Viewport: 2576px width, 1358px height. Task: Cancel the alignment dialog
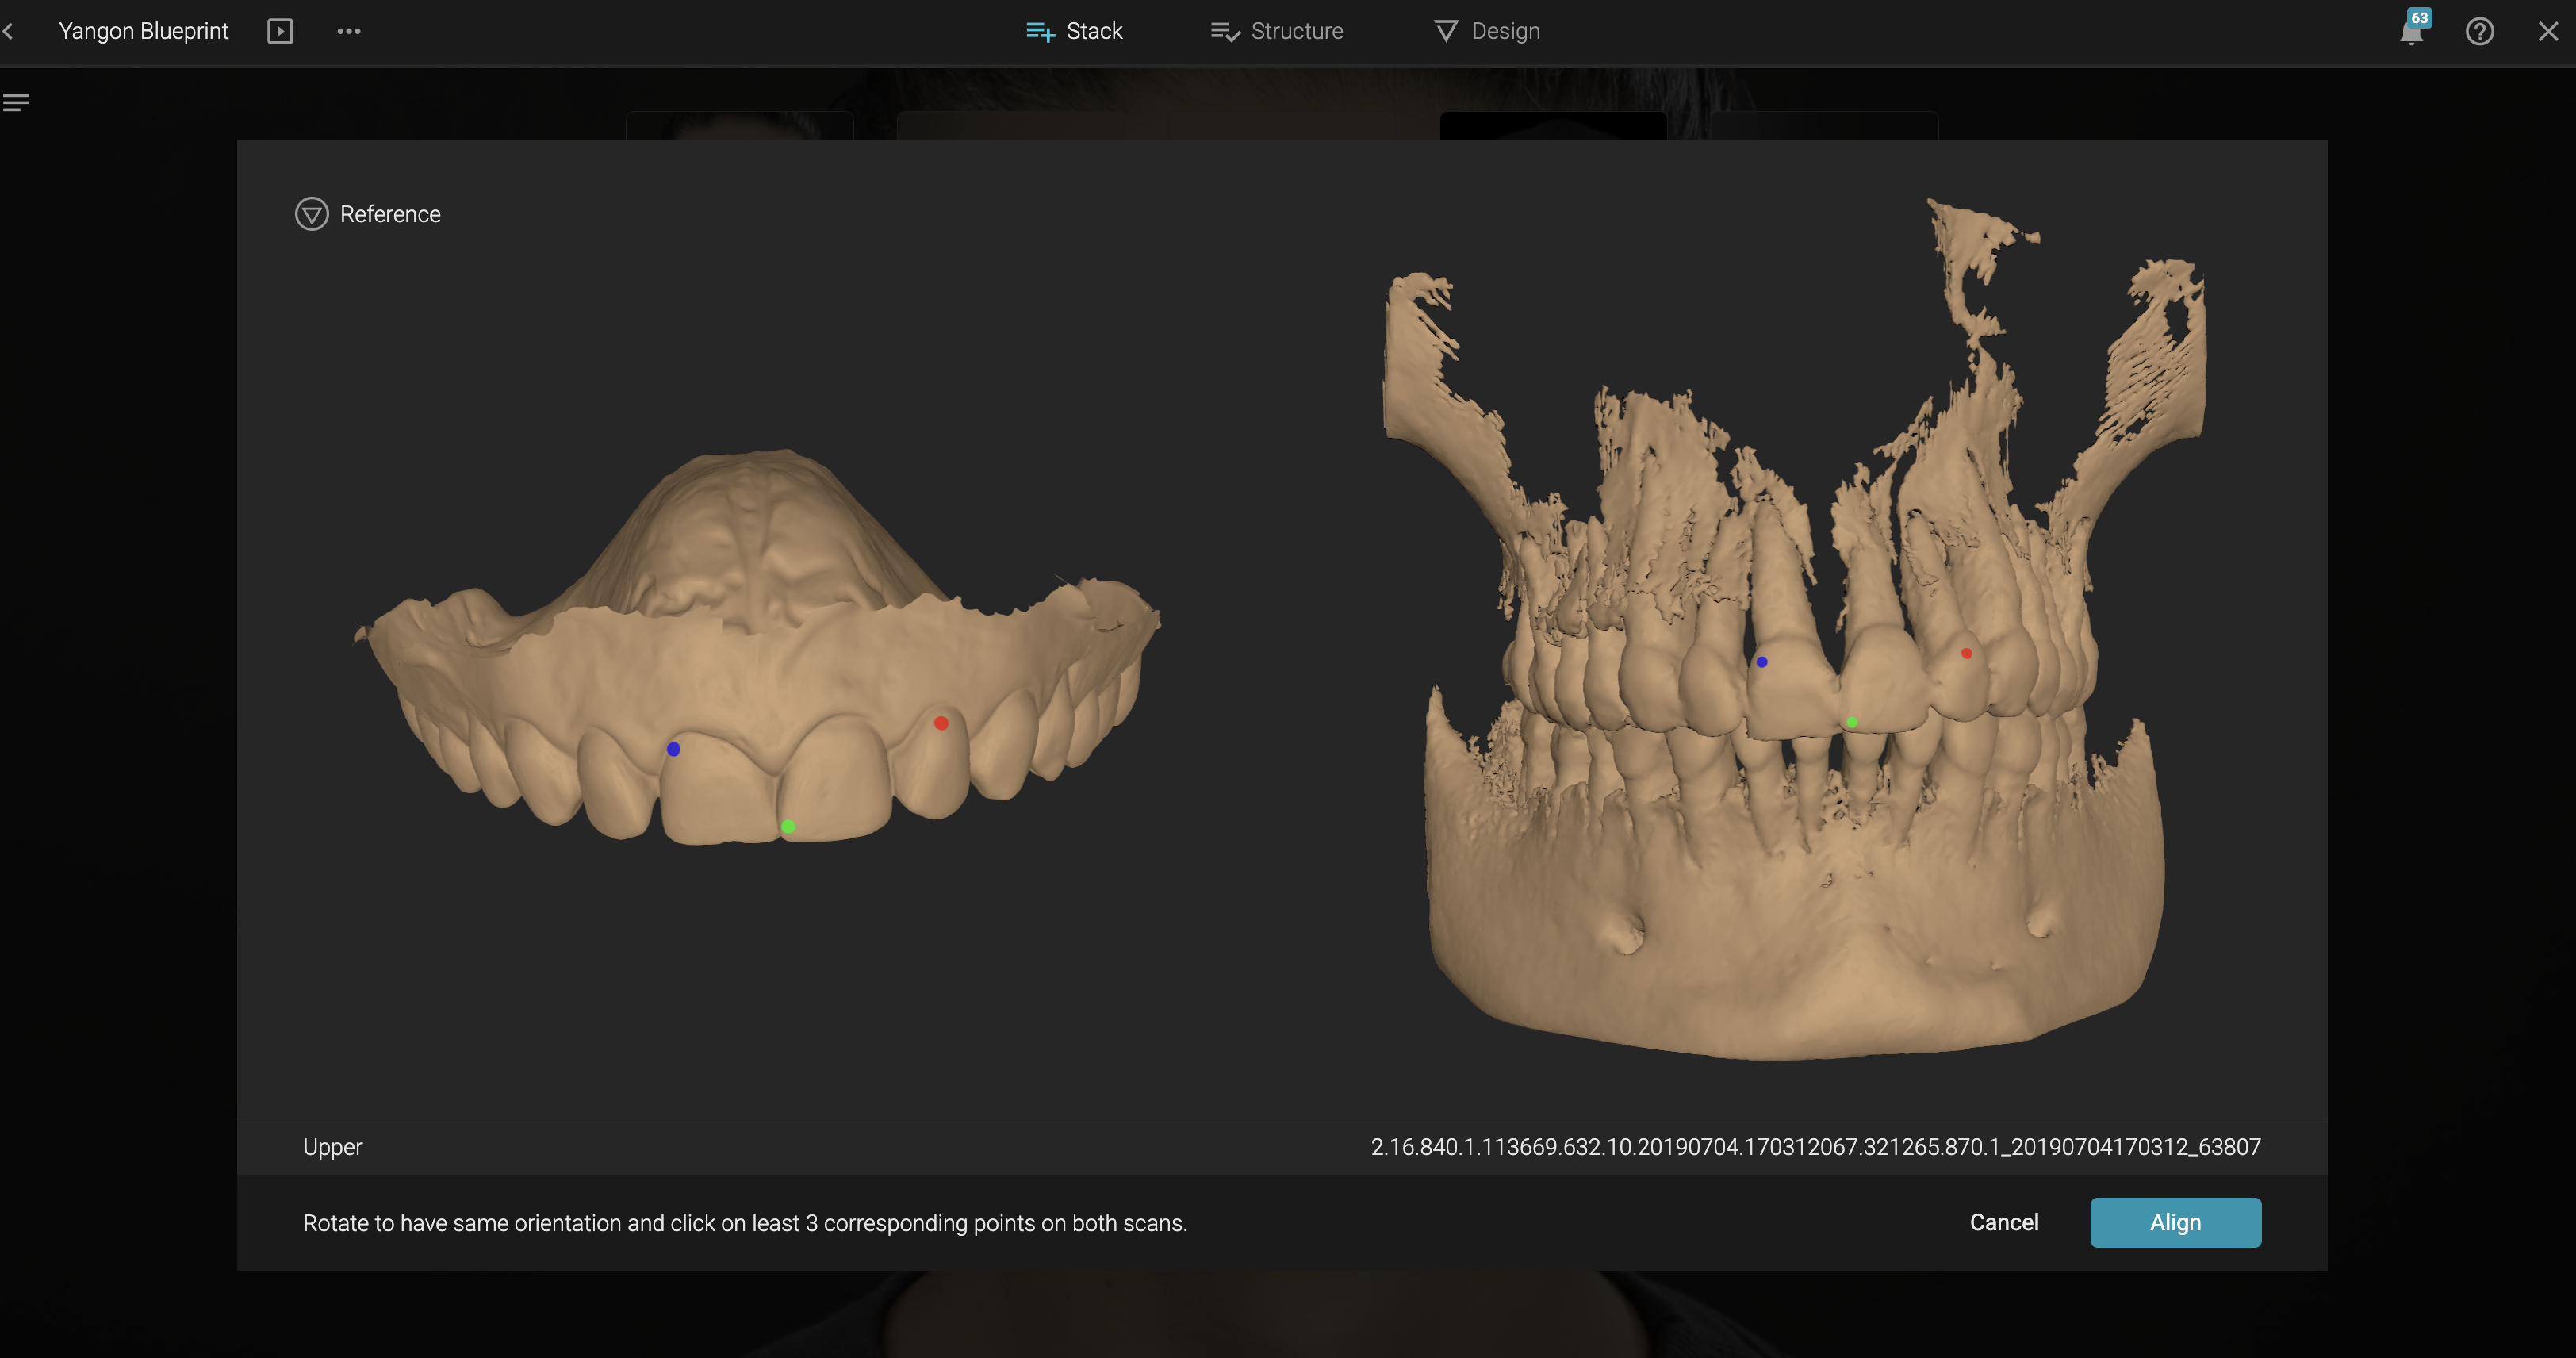(2003, 1222)
